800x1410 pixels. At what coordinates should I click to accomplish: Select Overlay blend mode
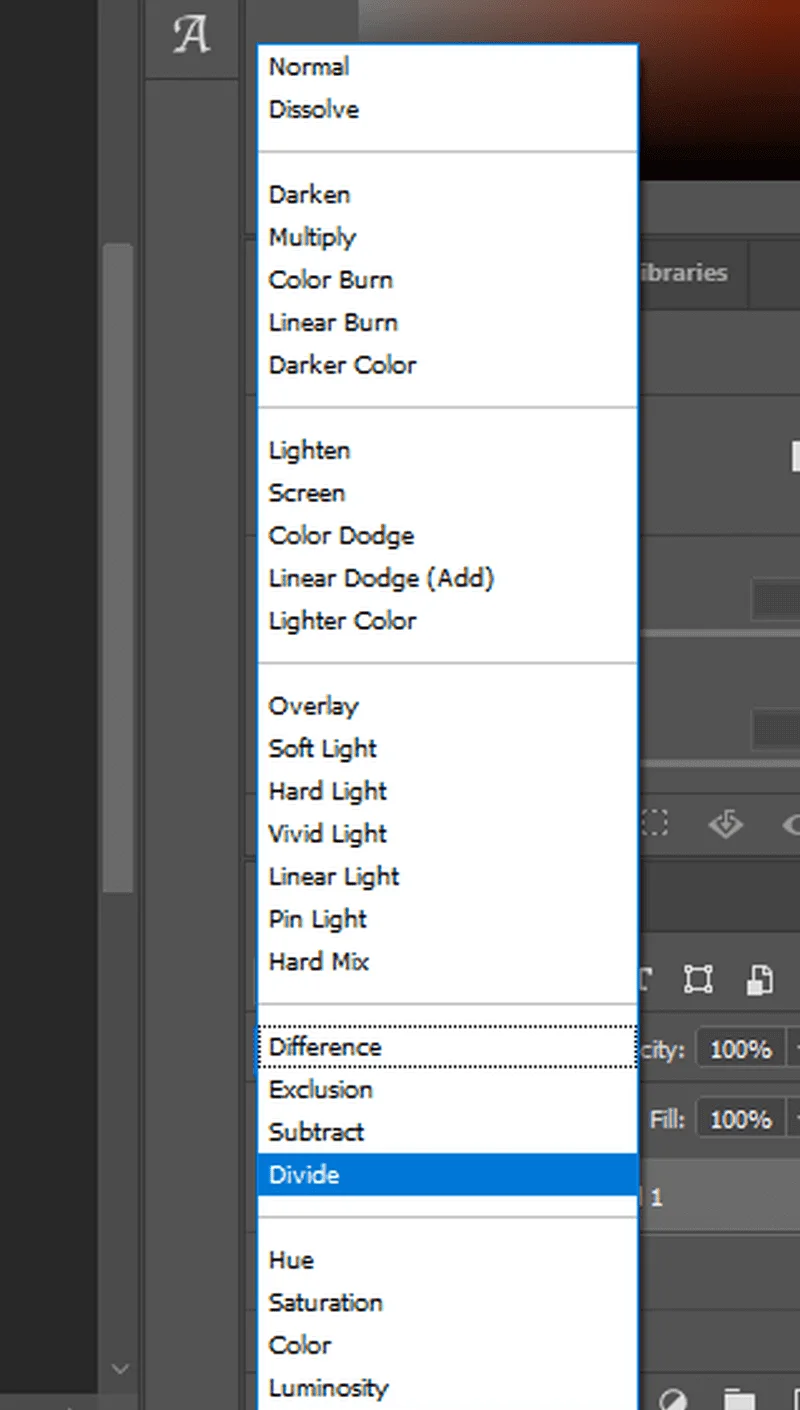point(447,706)
